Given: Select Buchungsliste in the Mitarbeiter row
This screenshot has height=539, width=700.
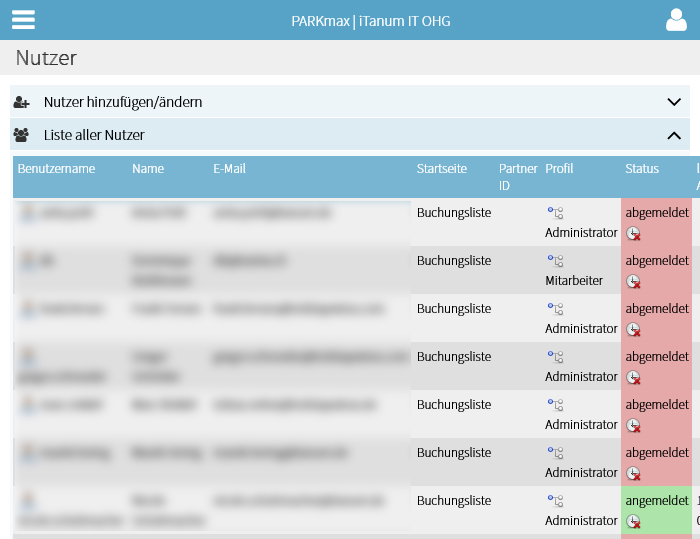Looking at the screenshot, I should click(454, 261).
